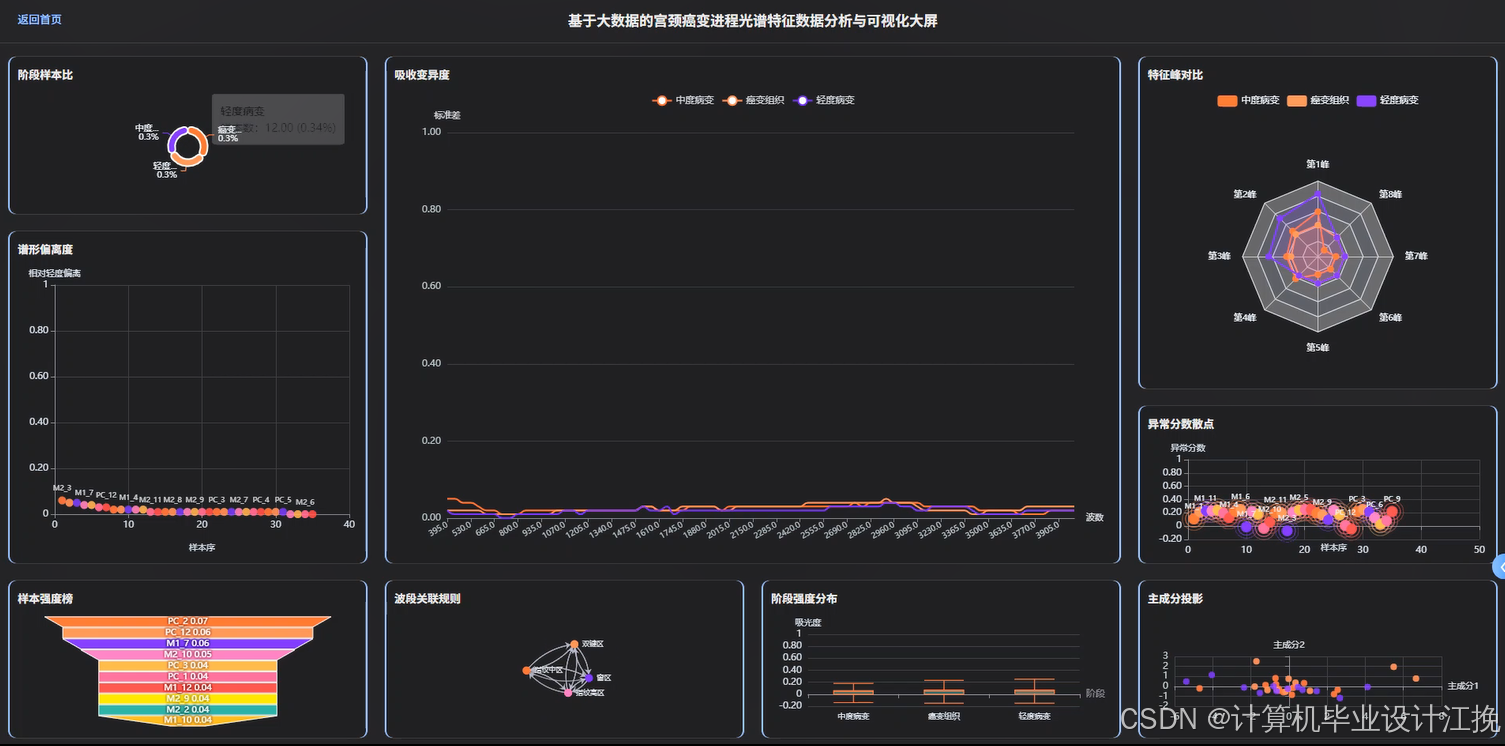Toggle 癌变组织 series in 吸收变异度 legend
The height and width of the screenshot is (746, 1505).
coord(754,100)
